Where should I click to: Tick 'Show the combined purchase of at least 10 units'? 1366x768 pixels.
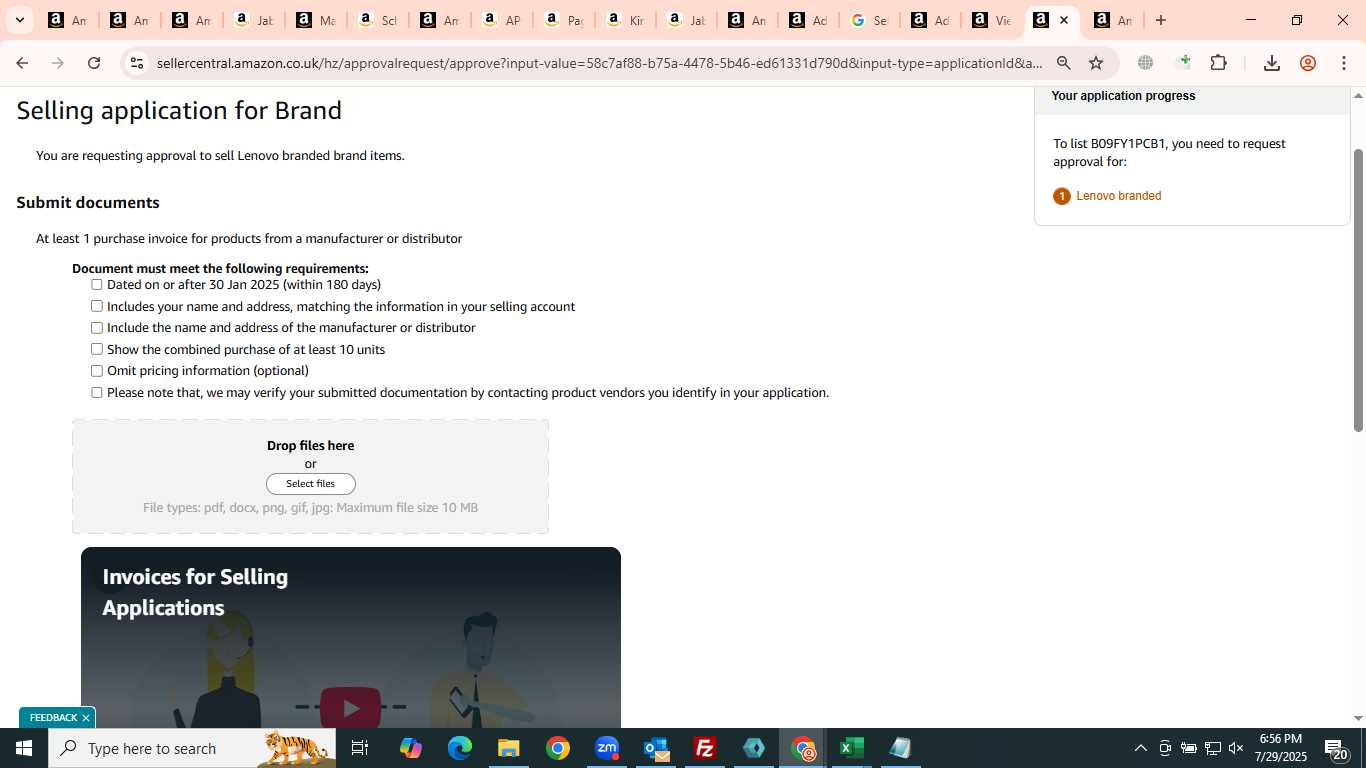[x=97, y=349]
